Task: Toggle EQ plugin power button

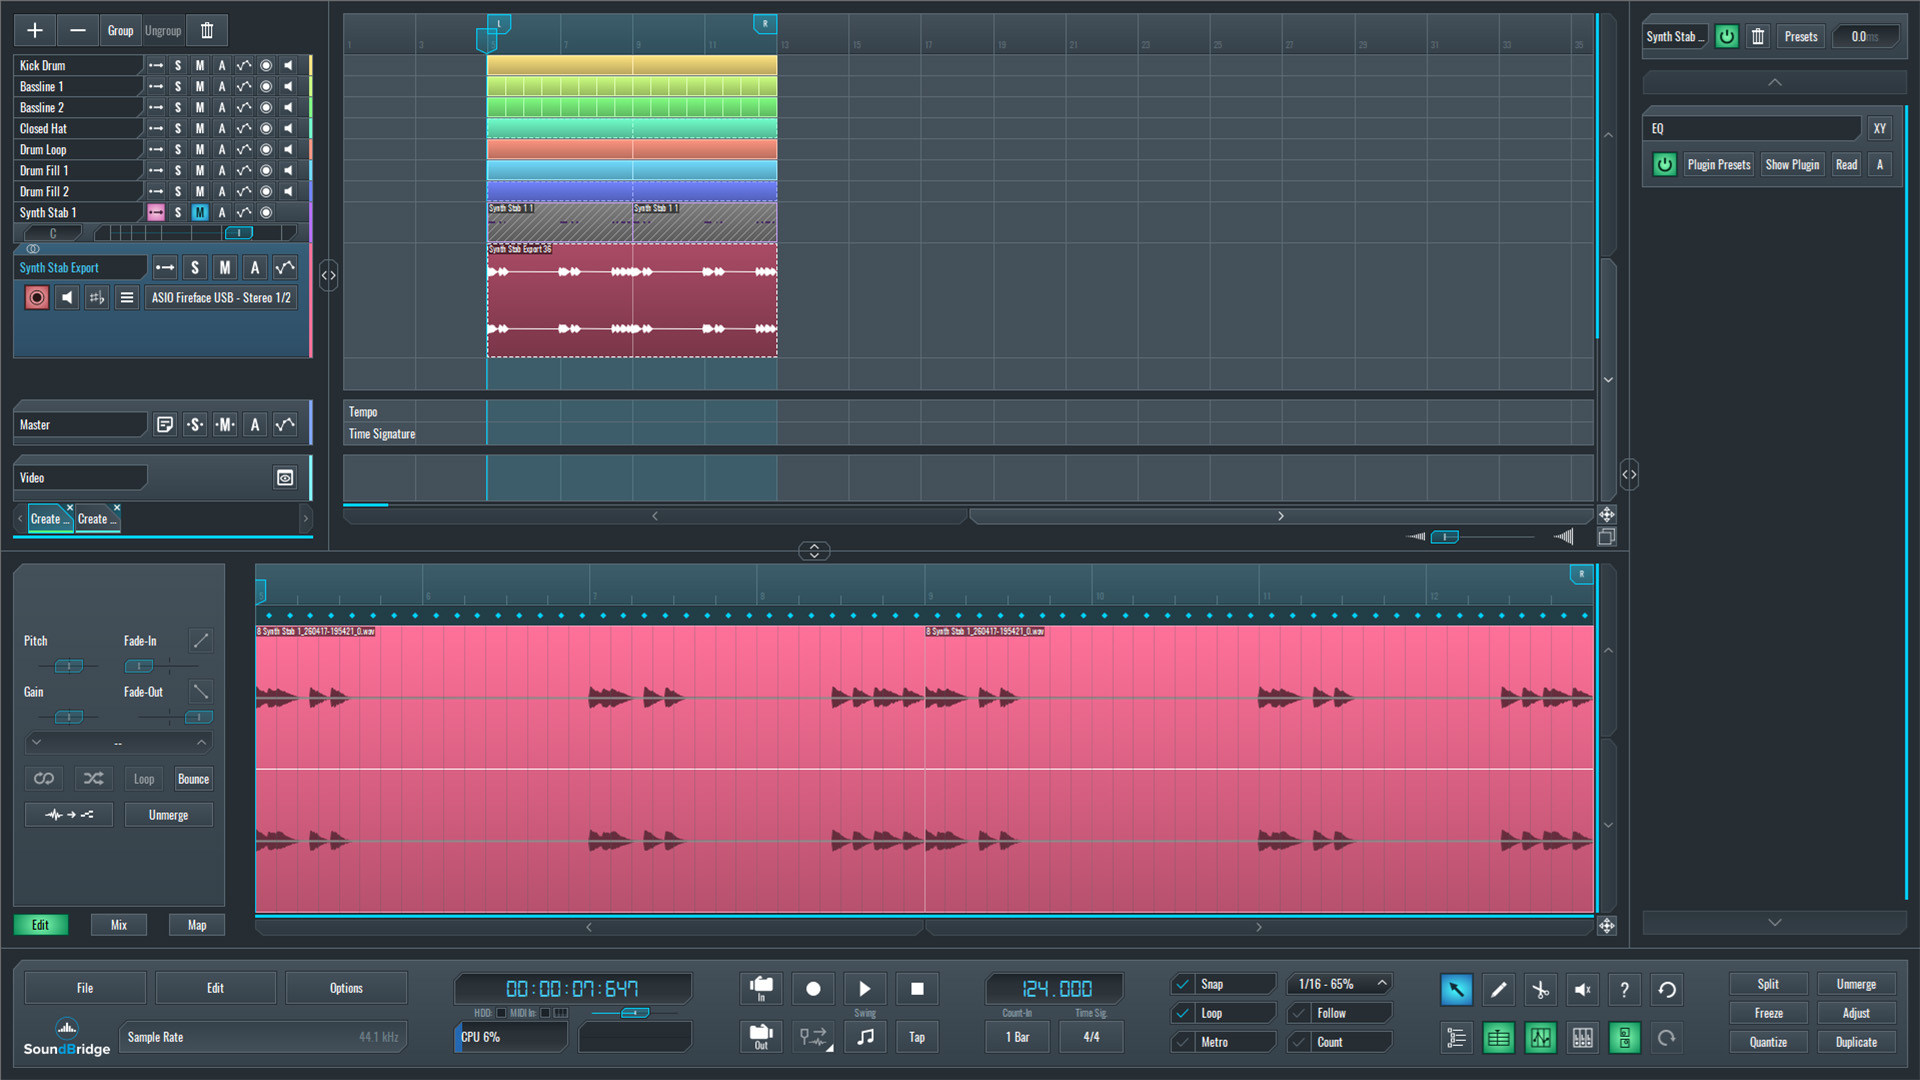Action: (x=1664, y=165)
